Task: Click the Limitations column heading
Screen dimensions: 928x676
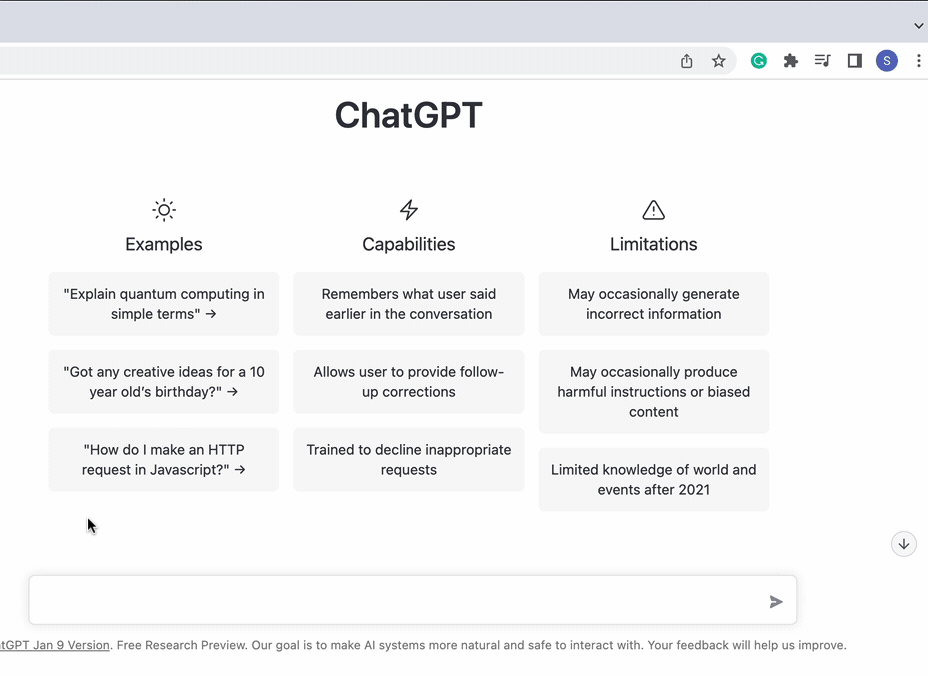Action: pyautogui.click(x=653, y=244)
